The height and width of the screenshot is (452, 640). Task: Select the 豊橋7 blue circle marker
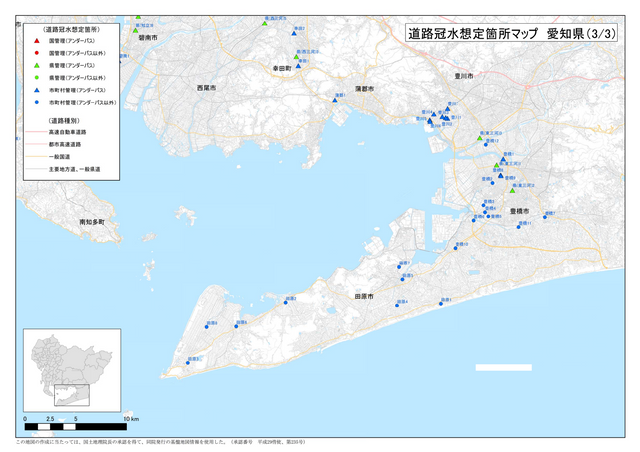tap(545, 217)
